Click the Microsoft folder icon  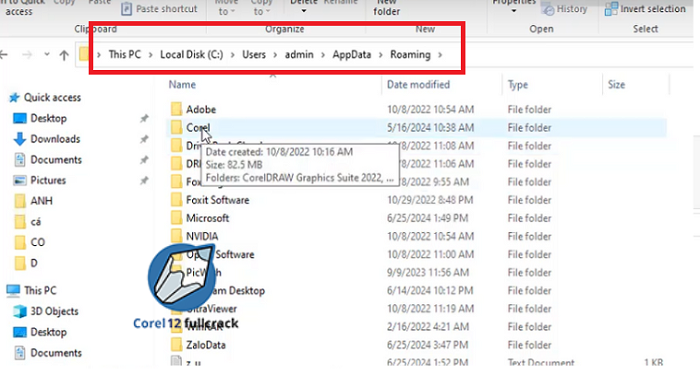tap(177, 218)
